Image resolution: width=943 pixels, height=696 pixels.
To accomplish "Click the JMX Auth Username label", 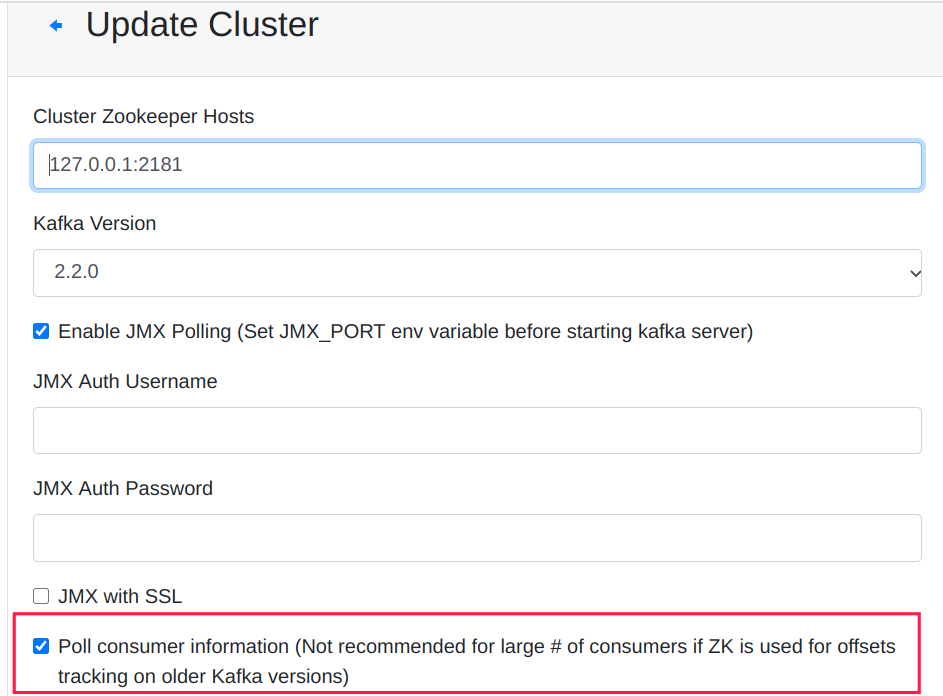I will tap(125, 381).
